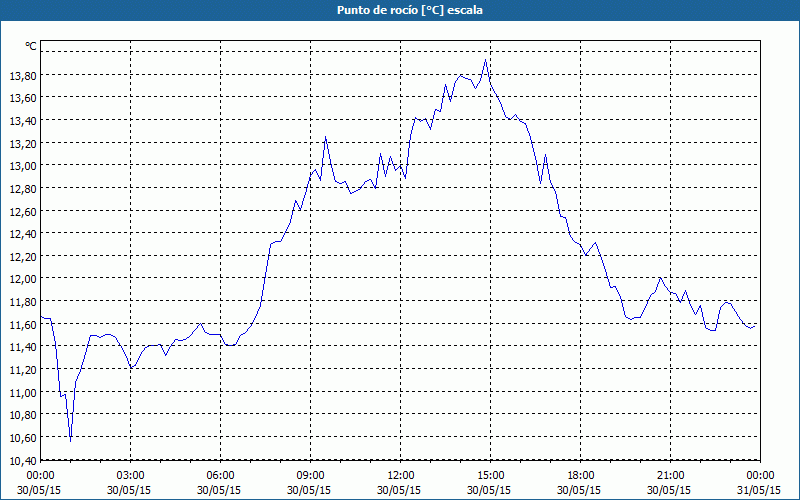
Task: Click the 00:00 label above 31/05/15
Action: (x=760, y=476)
